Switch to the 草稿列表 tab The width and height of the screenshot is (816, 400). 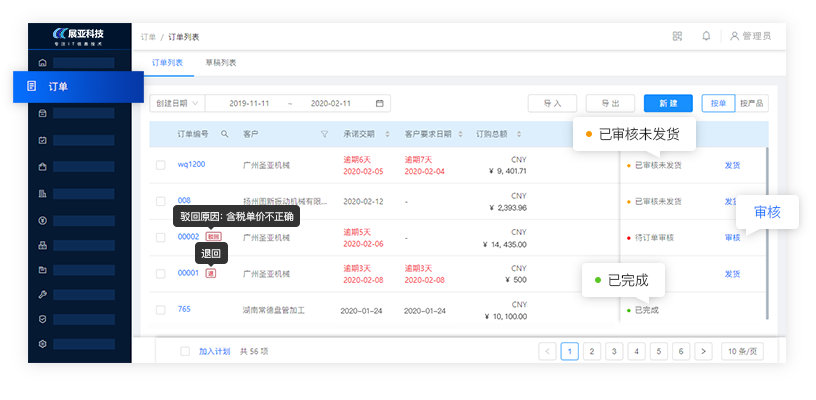click(x=221, y=63)
